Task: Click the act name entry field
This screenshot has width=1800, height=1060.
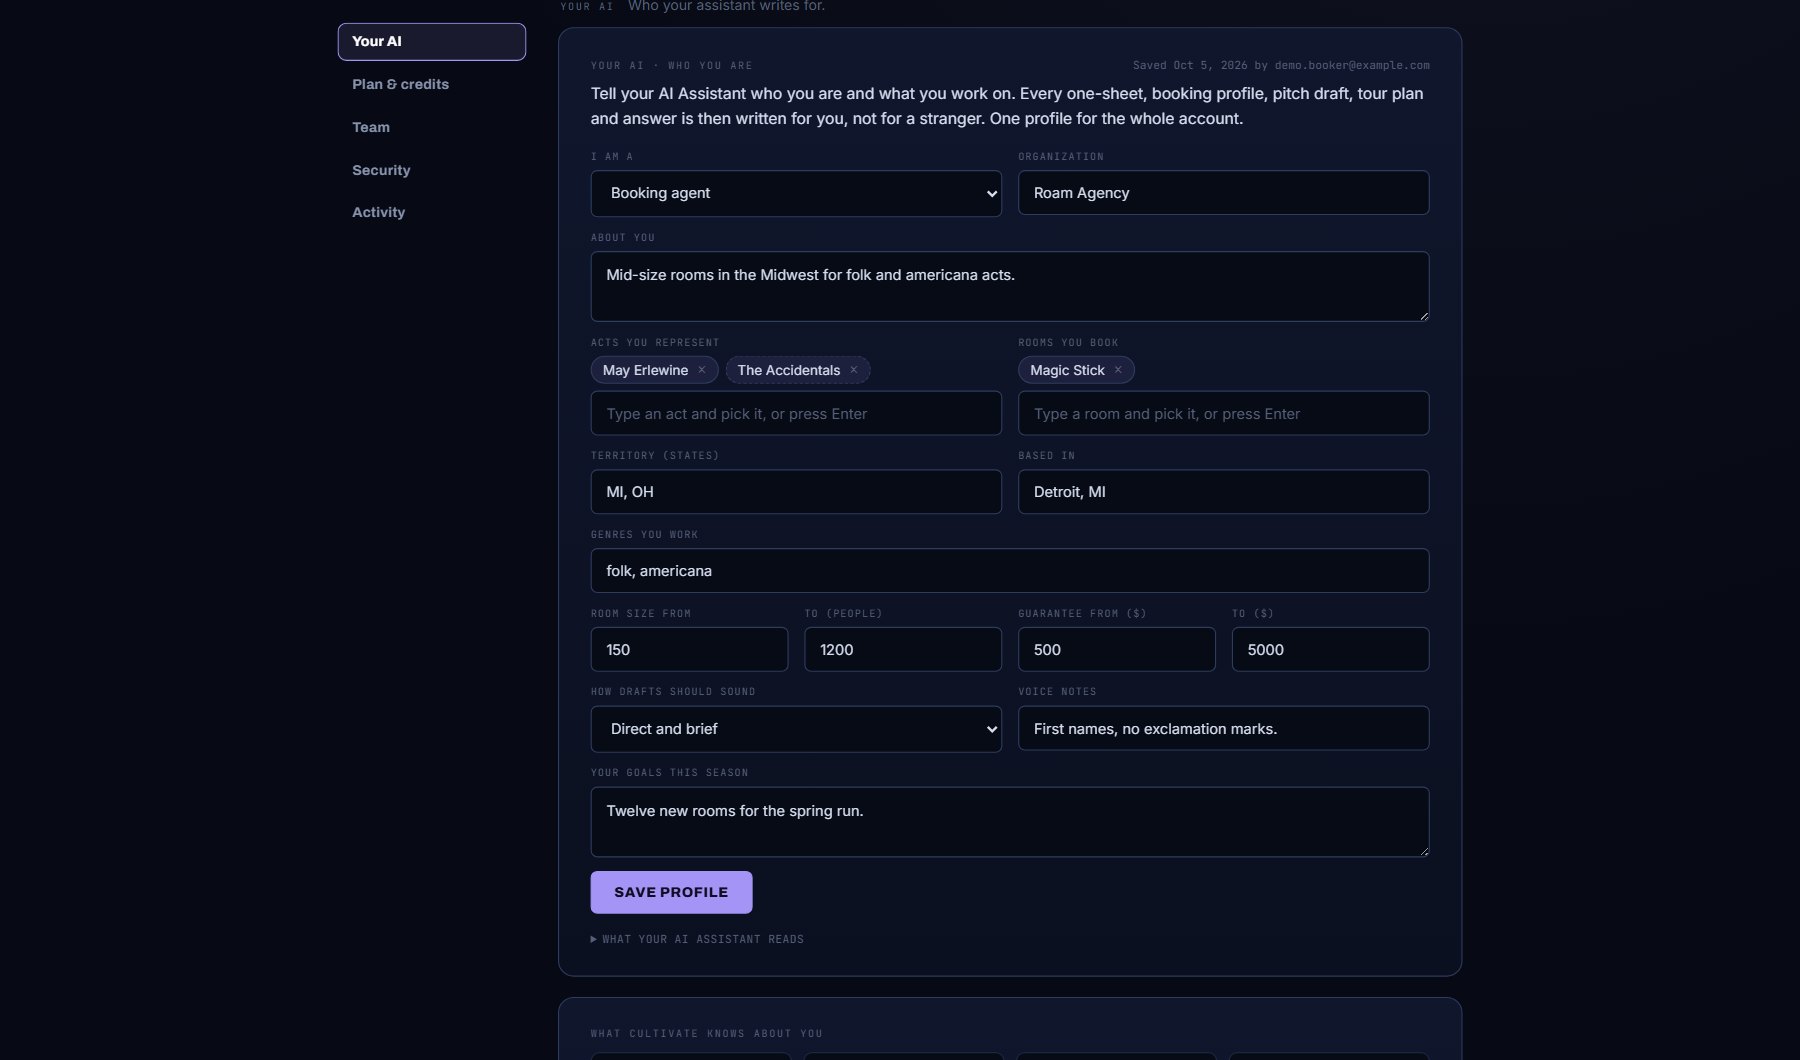Action: [x=796, y=413]
